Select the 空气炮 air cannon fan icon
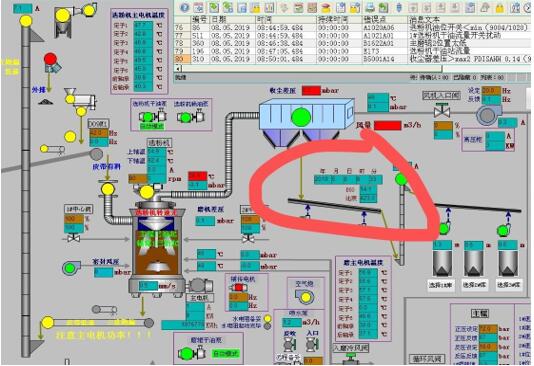This screenshot has height=366, width=534. coord(304,296)
